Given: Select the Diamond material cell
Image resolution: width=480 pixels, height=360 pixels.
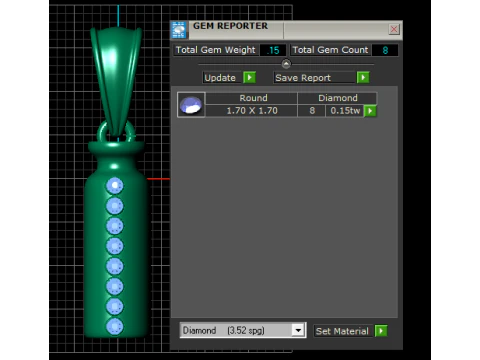Looking at the screenshot, I should (x=337, y=98).
